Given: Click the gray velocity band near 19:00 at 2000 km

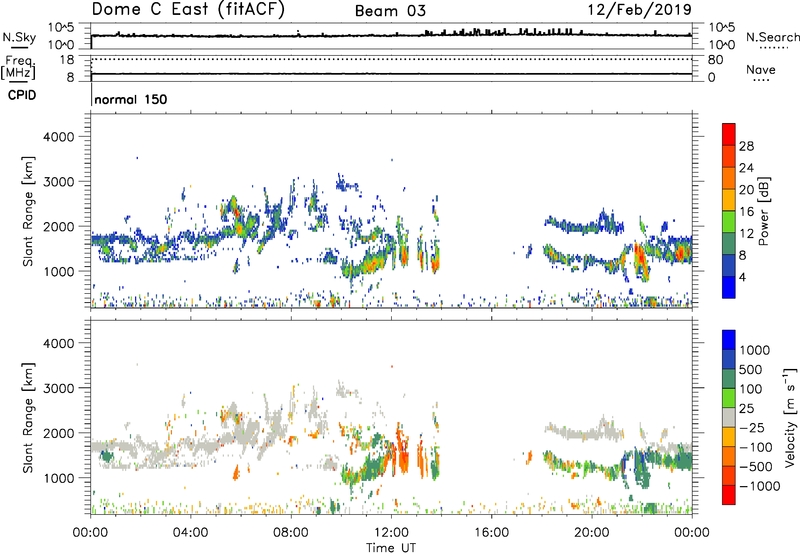Looking at the screenshot, I should [584, 433].
